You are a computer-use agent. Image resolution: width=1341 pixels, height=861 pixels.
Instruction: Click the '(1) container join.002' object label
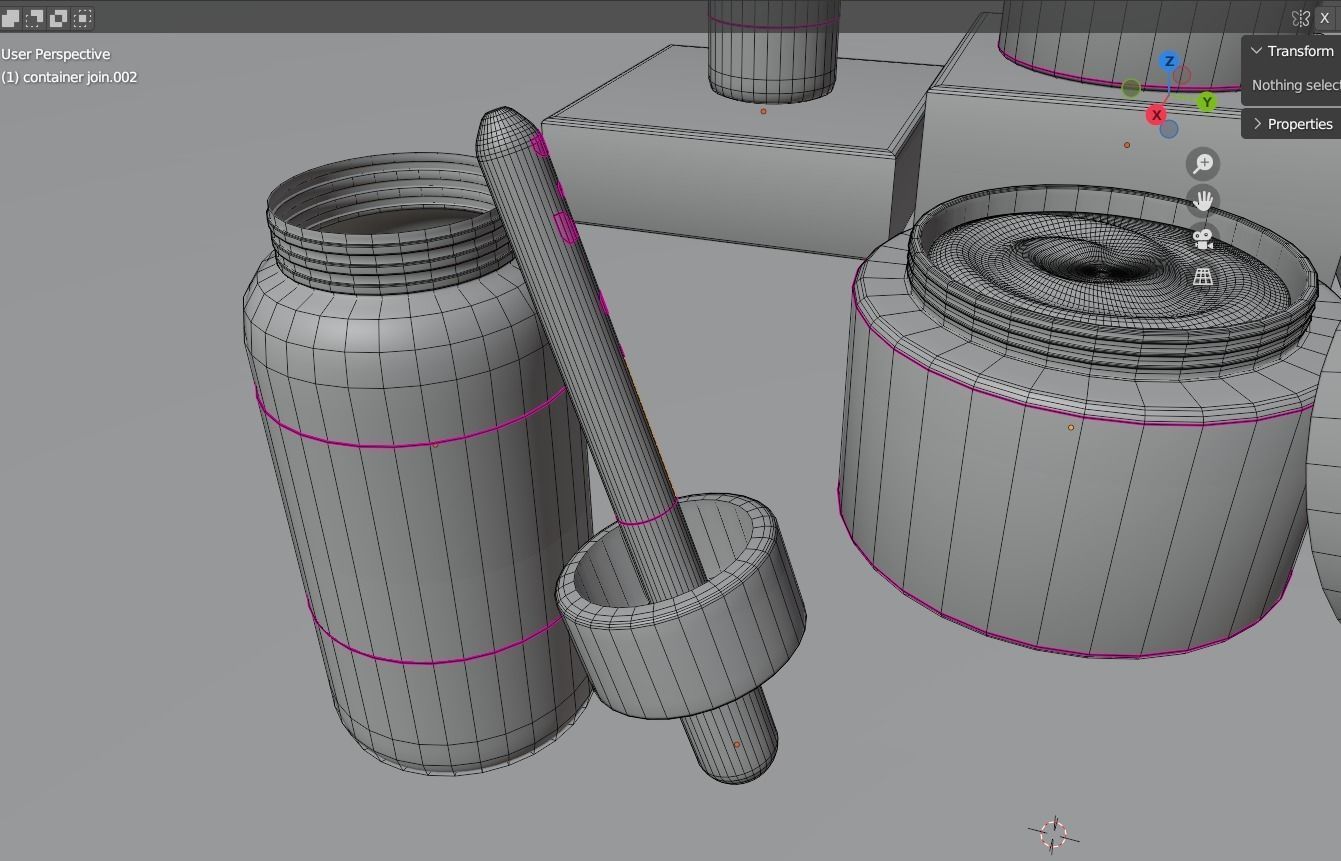(x=69, y=77)
